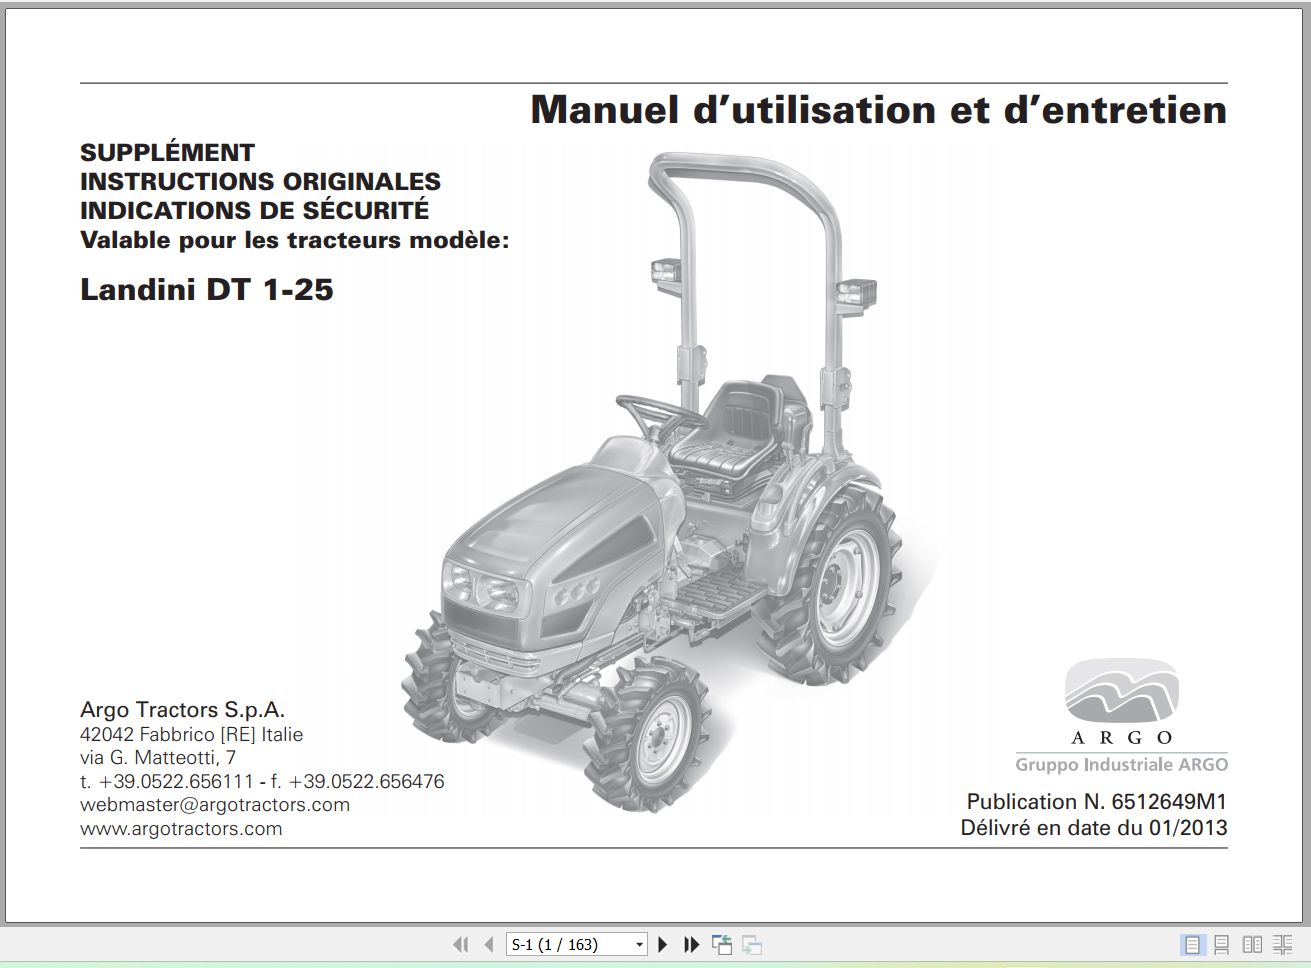Click the ARGO Gruppo Industriale logo

(1121, 716)
